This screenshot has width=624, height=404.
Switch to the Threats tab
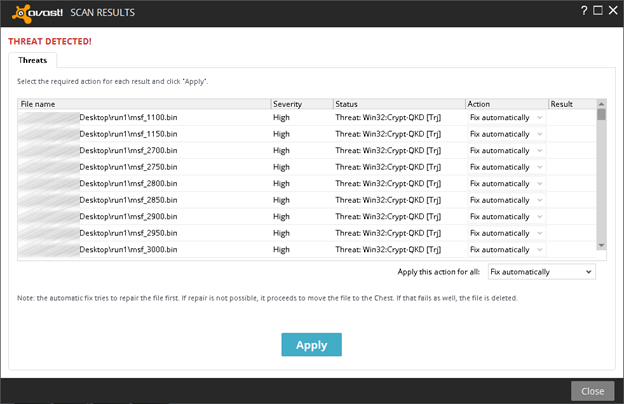33,60
